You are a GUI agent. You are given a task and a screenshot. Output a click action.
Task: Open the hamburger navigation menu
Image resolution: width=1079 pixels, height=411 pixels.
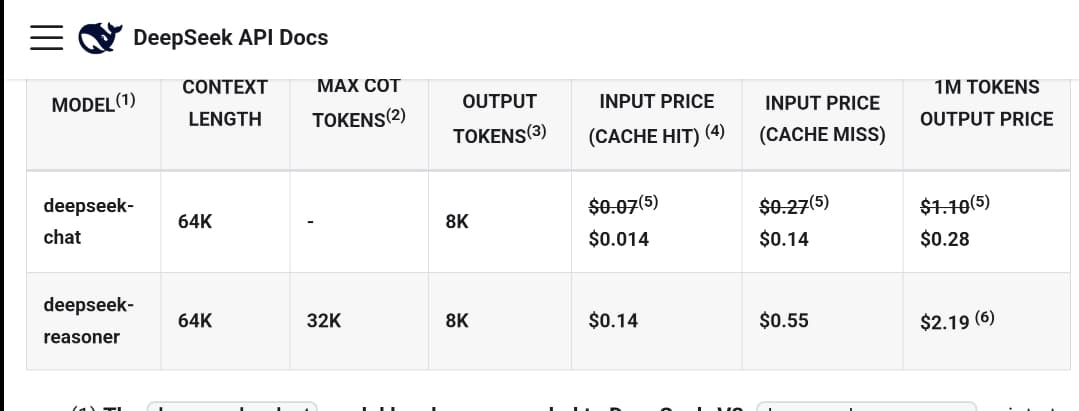pos(46,38)
